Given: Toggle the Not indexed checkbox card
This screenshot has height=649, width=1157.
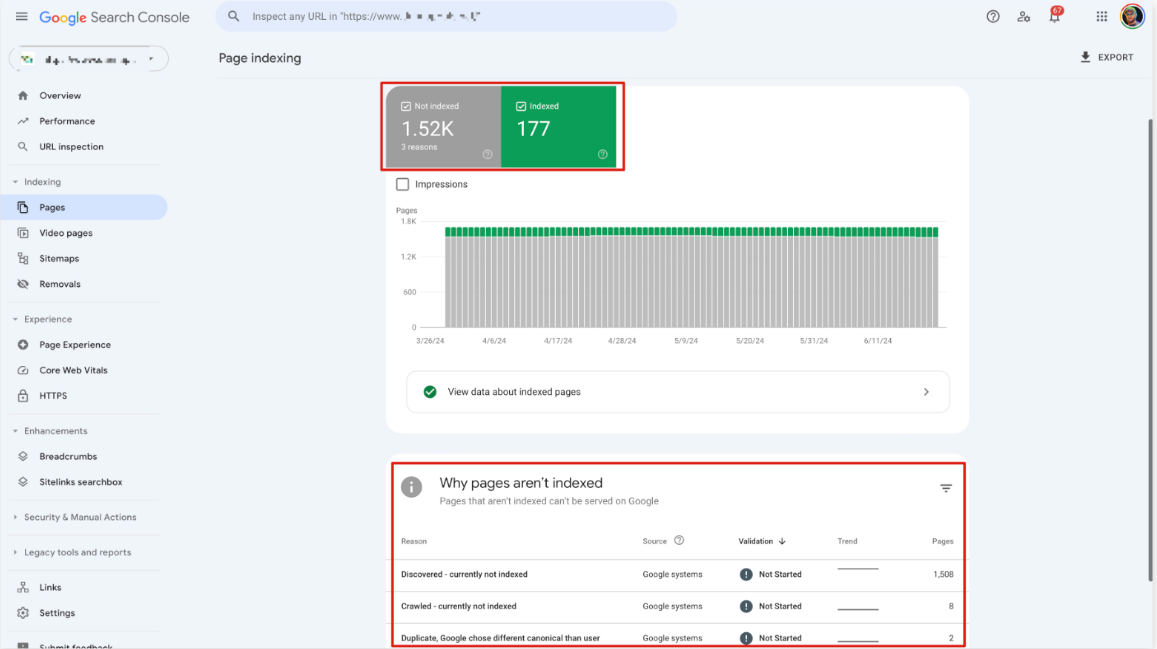Looking at the screenshot, I should (x=442, y=127).
